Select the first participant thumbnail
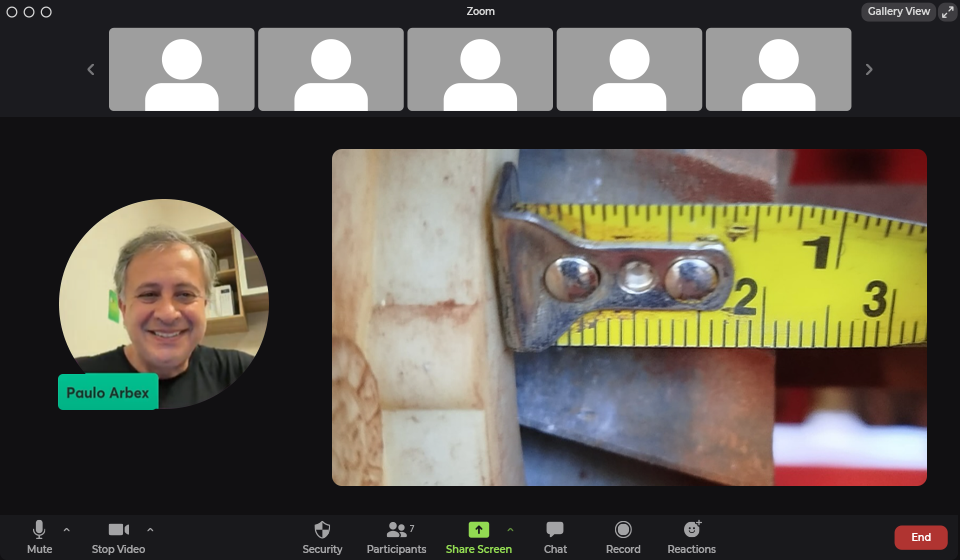The image size is (960, 560). point(181,69)
